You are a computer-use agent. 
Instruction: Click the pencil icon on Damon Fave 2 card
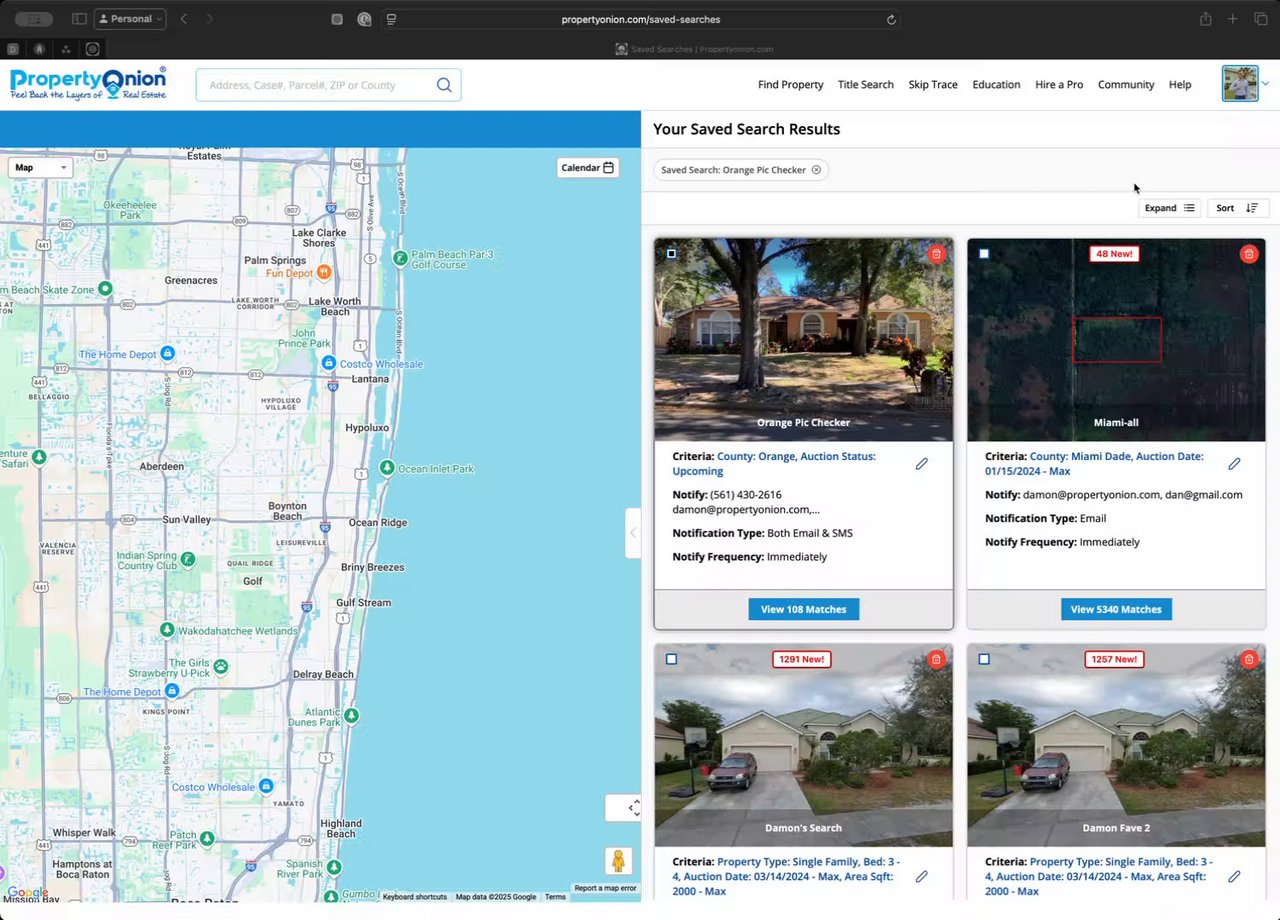tap(1234, 876)
